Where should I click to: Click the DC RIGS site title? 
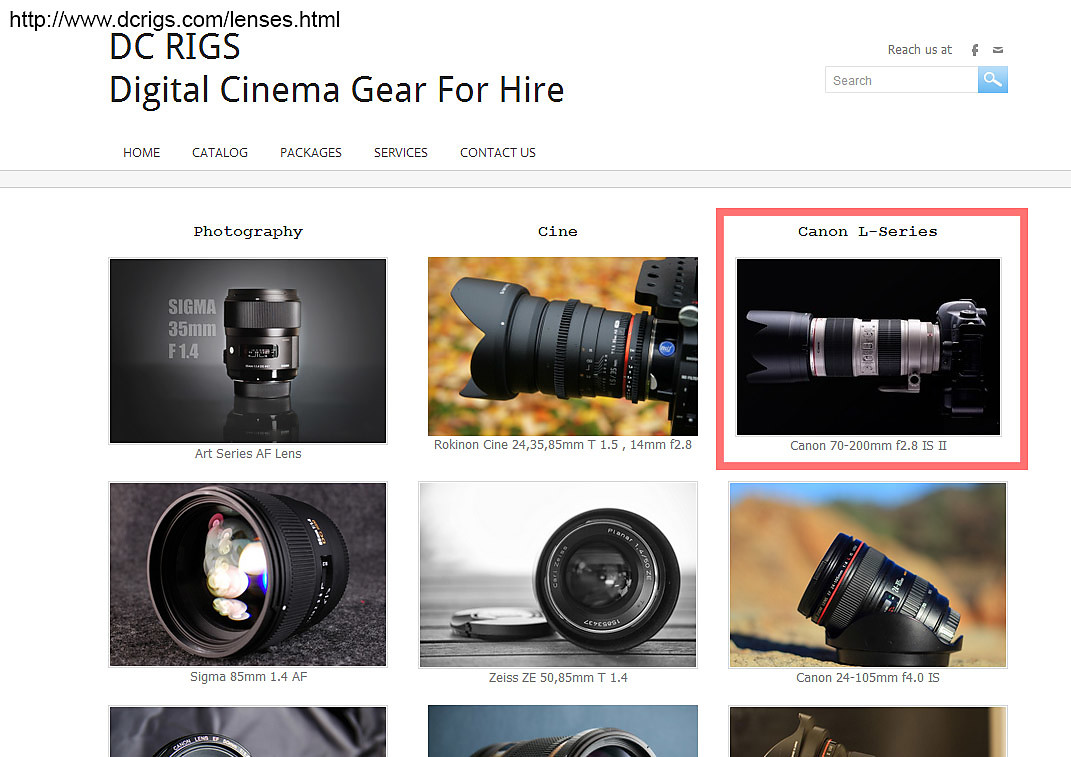(175, 47)
